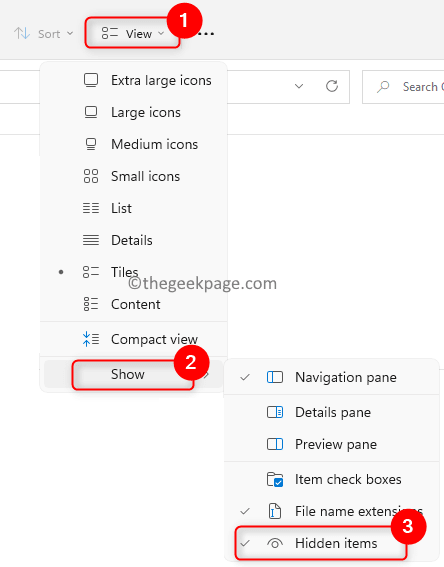The image size is (444, 567).
Task: Open the address bar history dropdown
Action: click(x=299, y=86)
